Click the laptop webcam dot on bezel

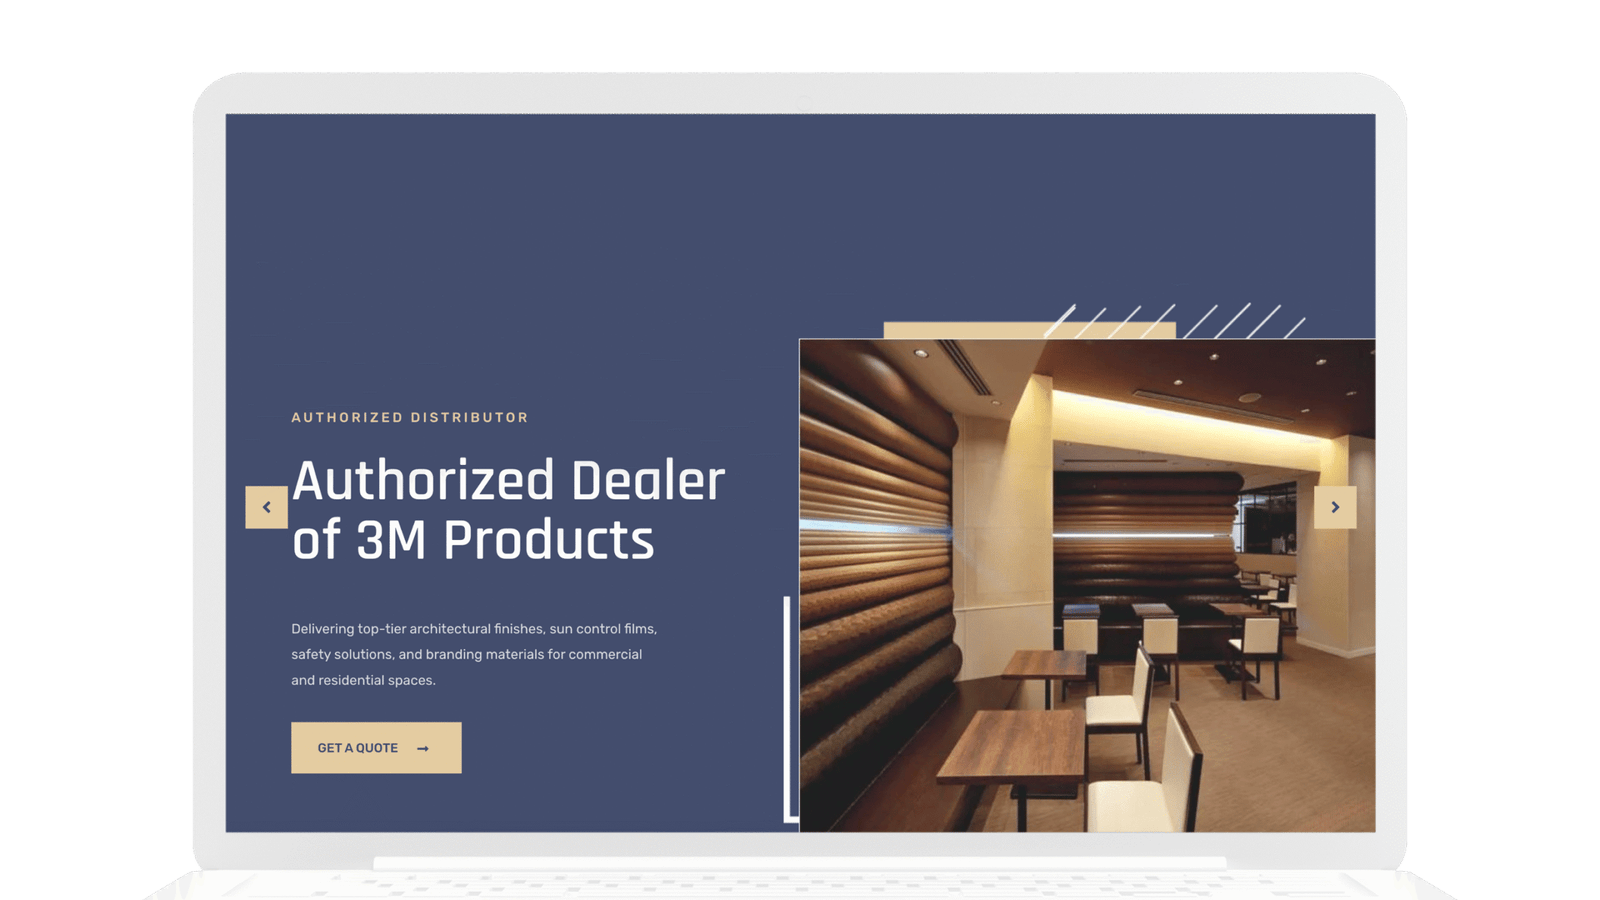pyautogui.click(x=803, y=103)
